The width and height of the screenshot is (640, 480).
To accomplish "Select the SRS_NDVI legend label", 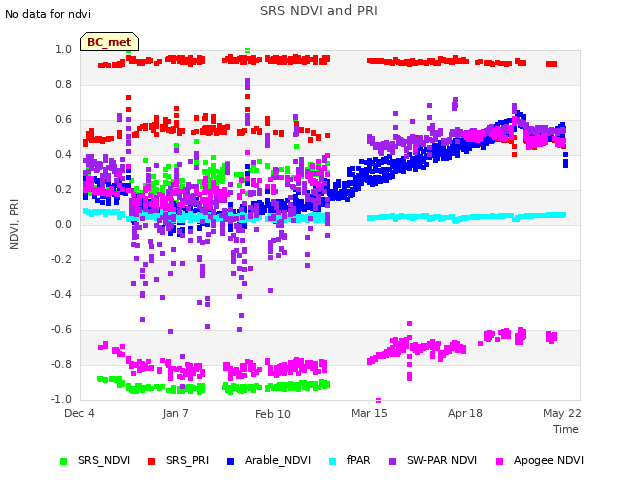I will tap(104, 460).
